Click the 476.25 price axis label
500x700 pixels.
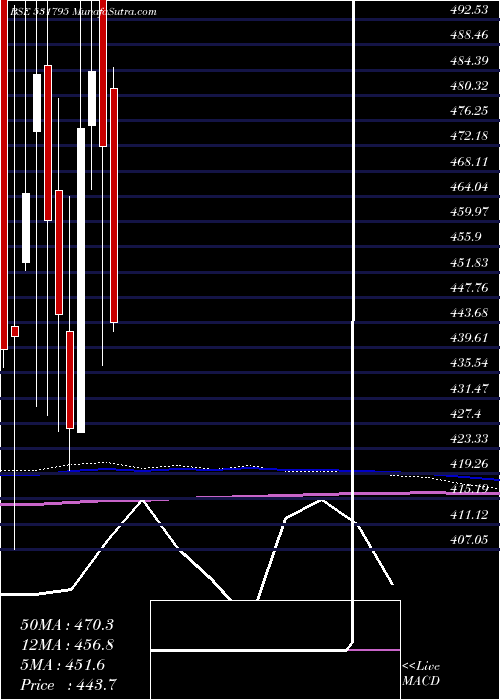point(470,111)
